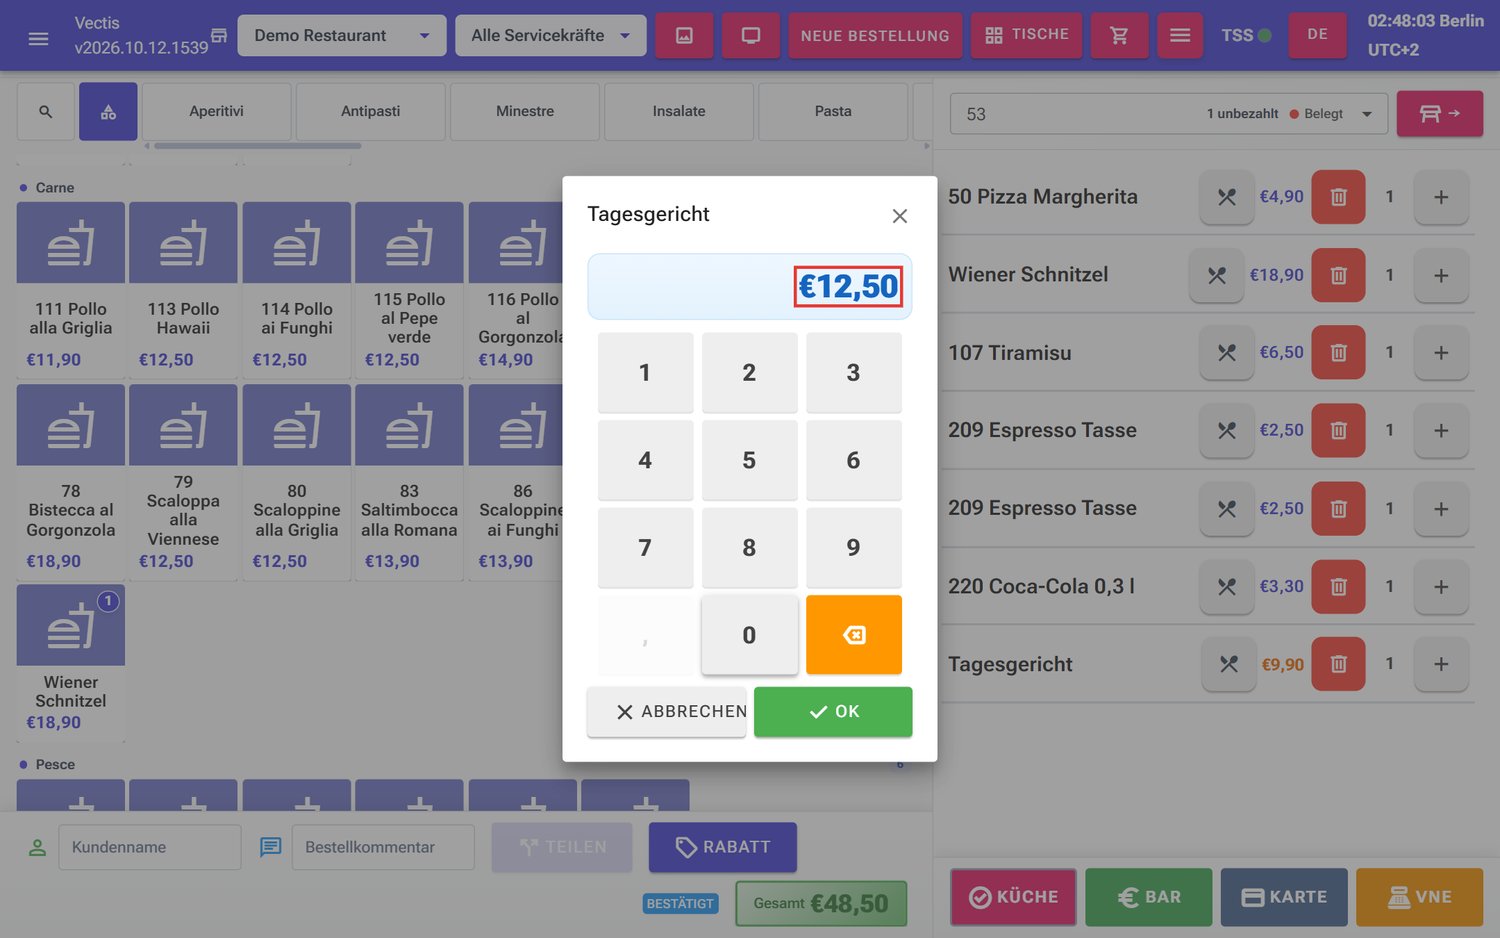
Task: Add one more 220 Coca-Cola 0,3 l
Action: click(1441, 587)
